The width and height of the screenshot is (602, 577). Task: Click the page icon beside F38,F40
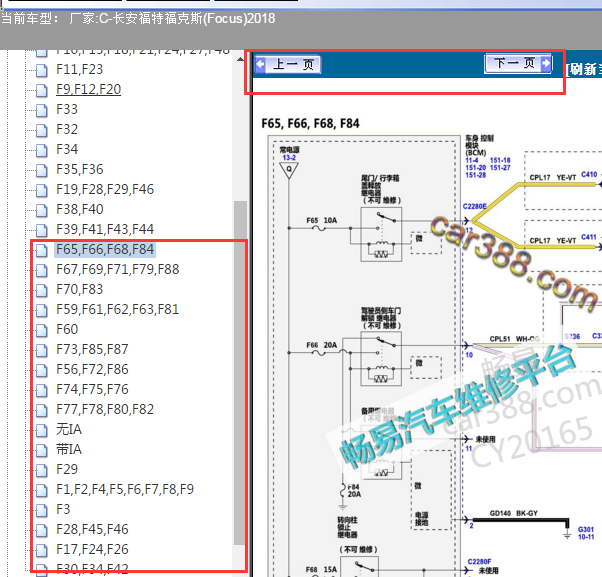[41, 210]
